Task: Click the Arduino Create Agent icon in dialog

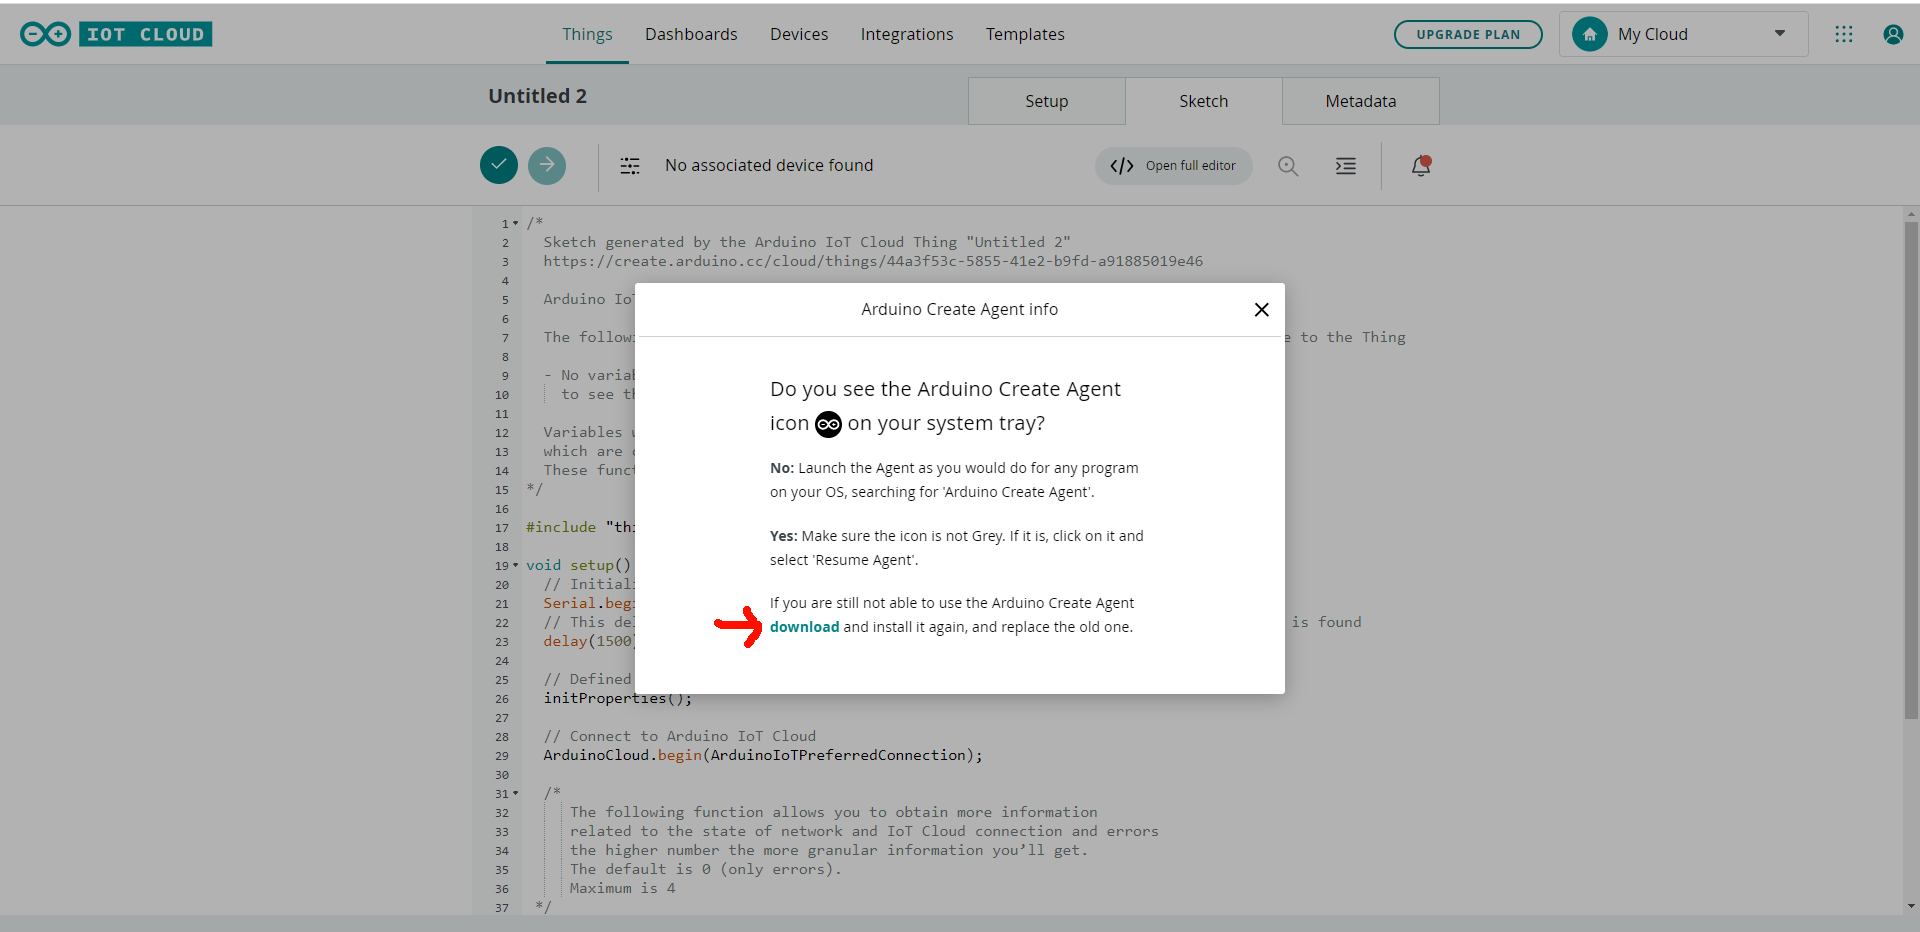Action: click(x=828, y=424)
